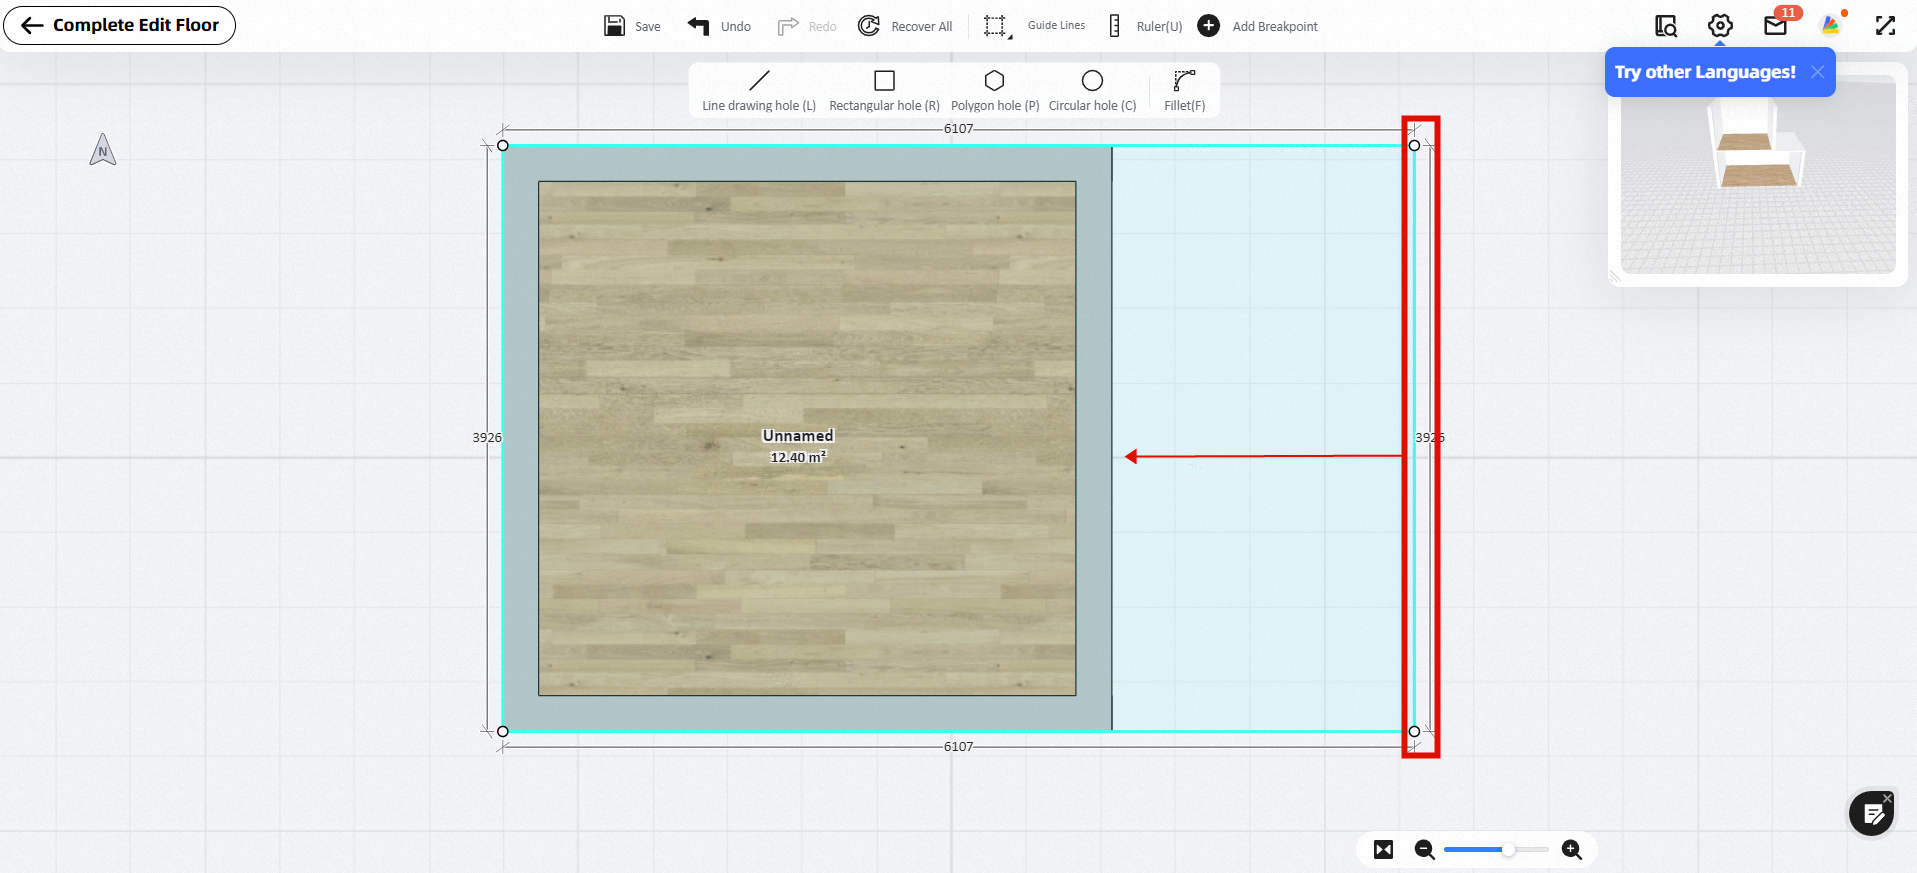Image resolution: width=1917 pixels, height=873 pixels.
Task: Select the Rectangular hole tool
Action: click(x=884, y=90)
